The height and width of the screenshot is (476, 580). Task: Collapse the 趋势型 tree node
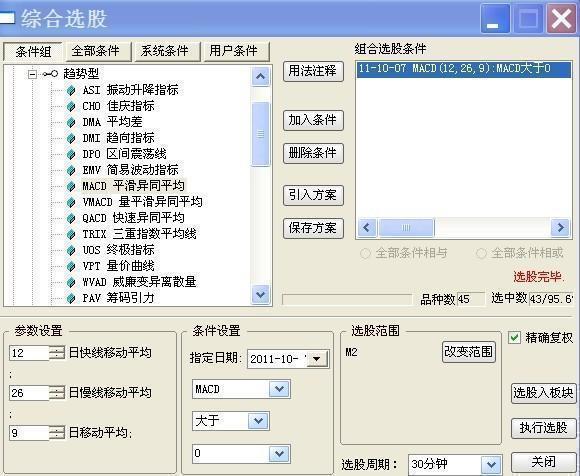coord(33,74)
